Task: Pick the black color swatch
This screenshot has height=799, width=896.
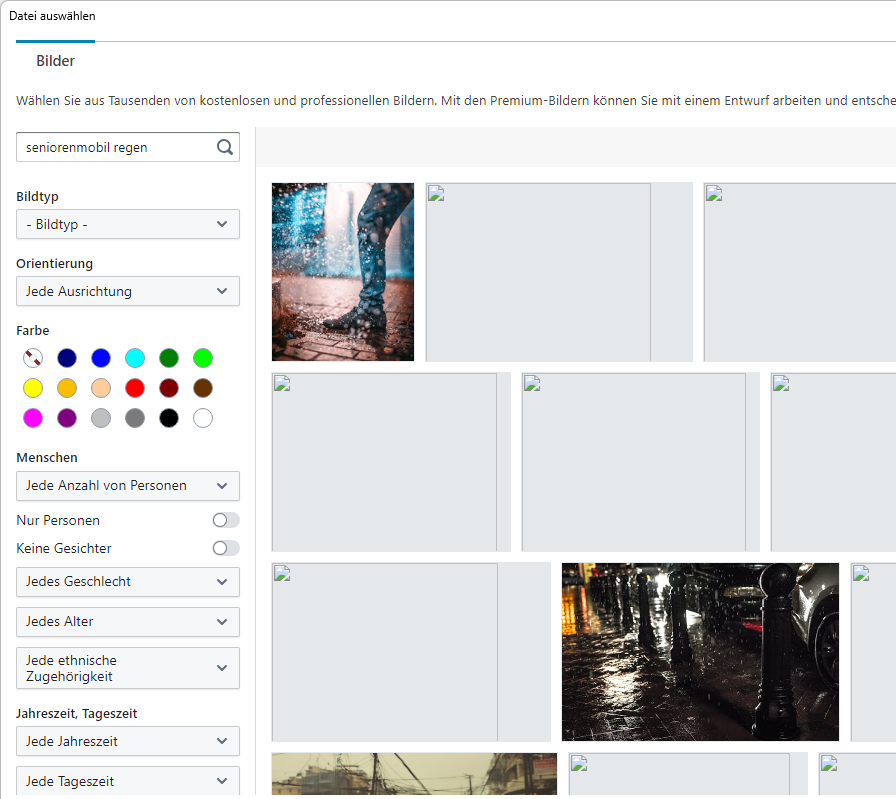Action: click(169, 418)
